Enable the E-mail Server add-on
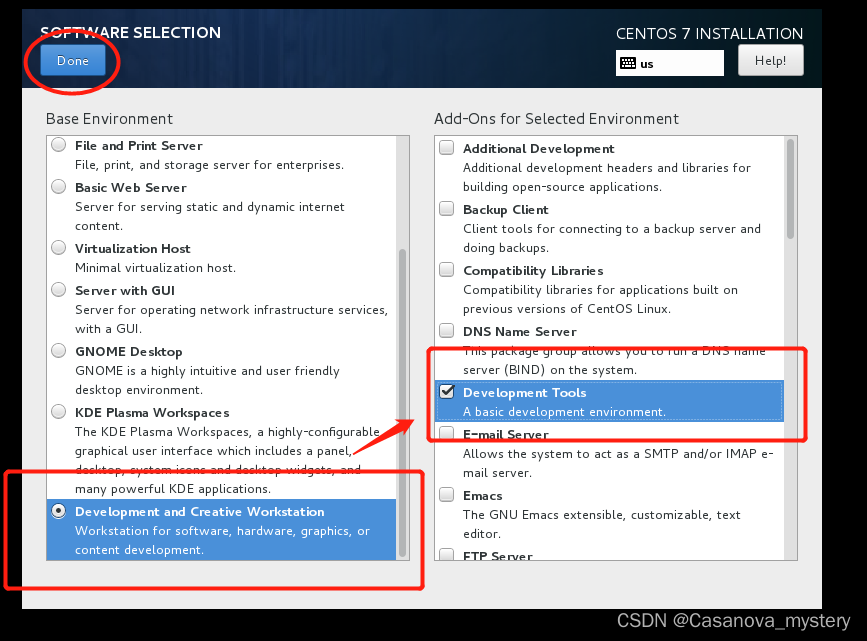 (446, 433)
